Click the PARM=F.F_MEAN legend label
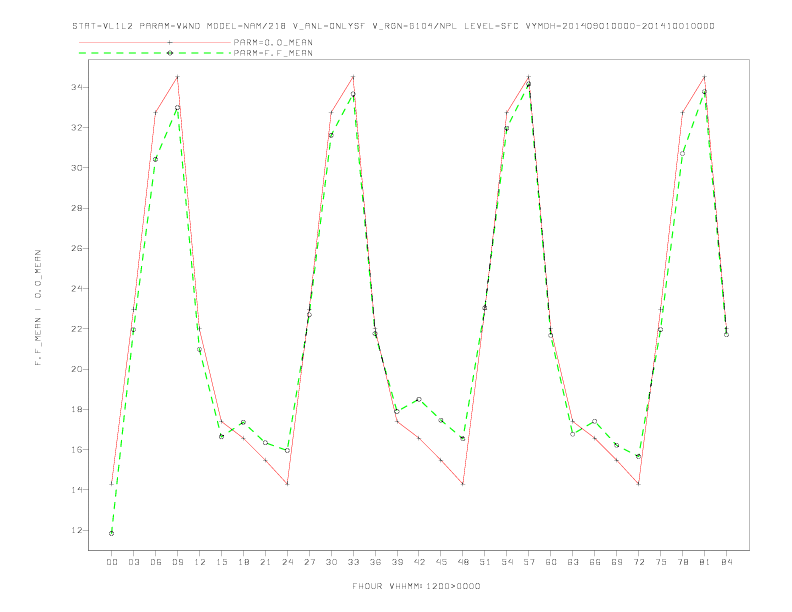This screenshot has height=612, width=792. [x=273, y=53]
